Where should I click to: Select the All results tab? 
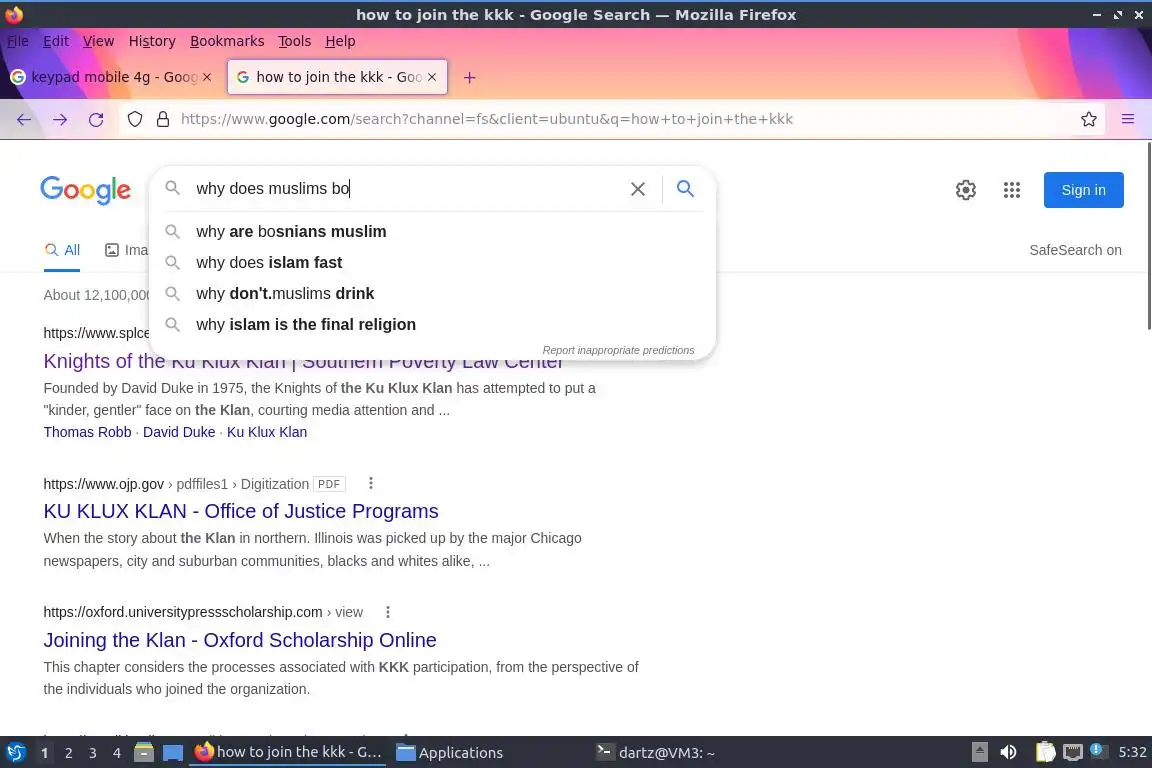tap(62, 250)
